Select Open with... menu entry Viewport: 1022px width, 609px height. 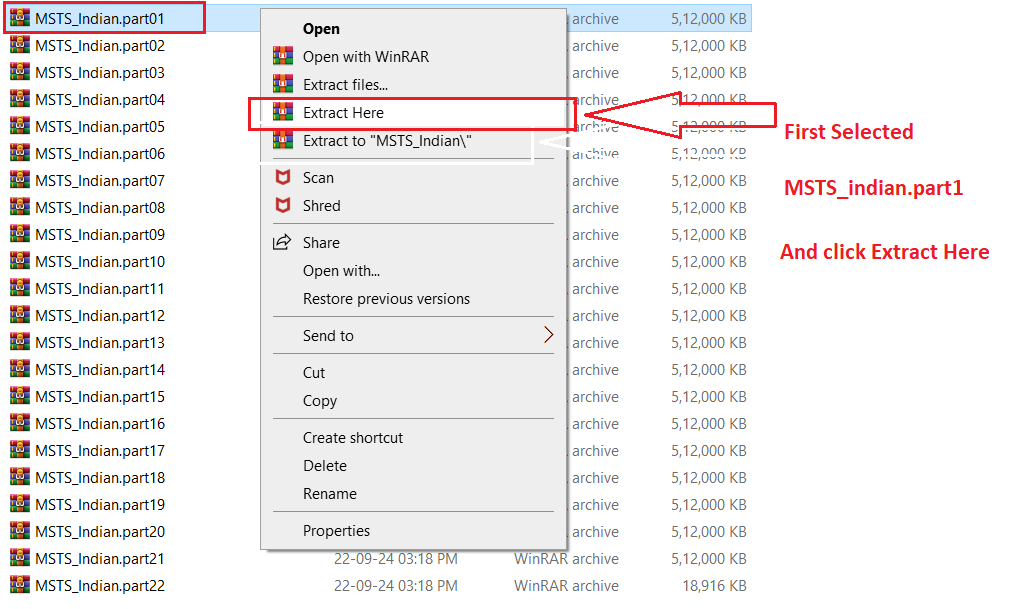(342, 271)
